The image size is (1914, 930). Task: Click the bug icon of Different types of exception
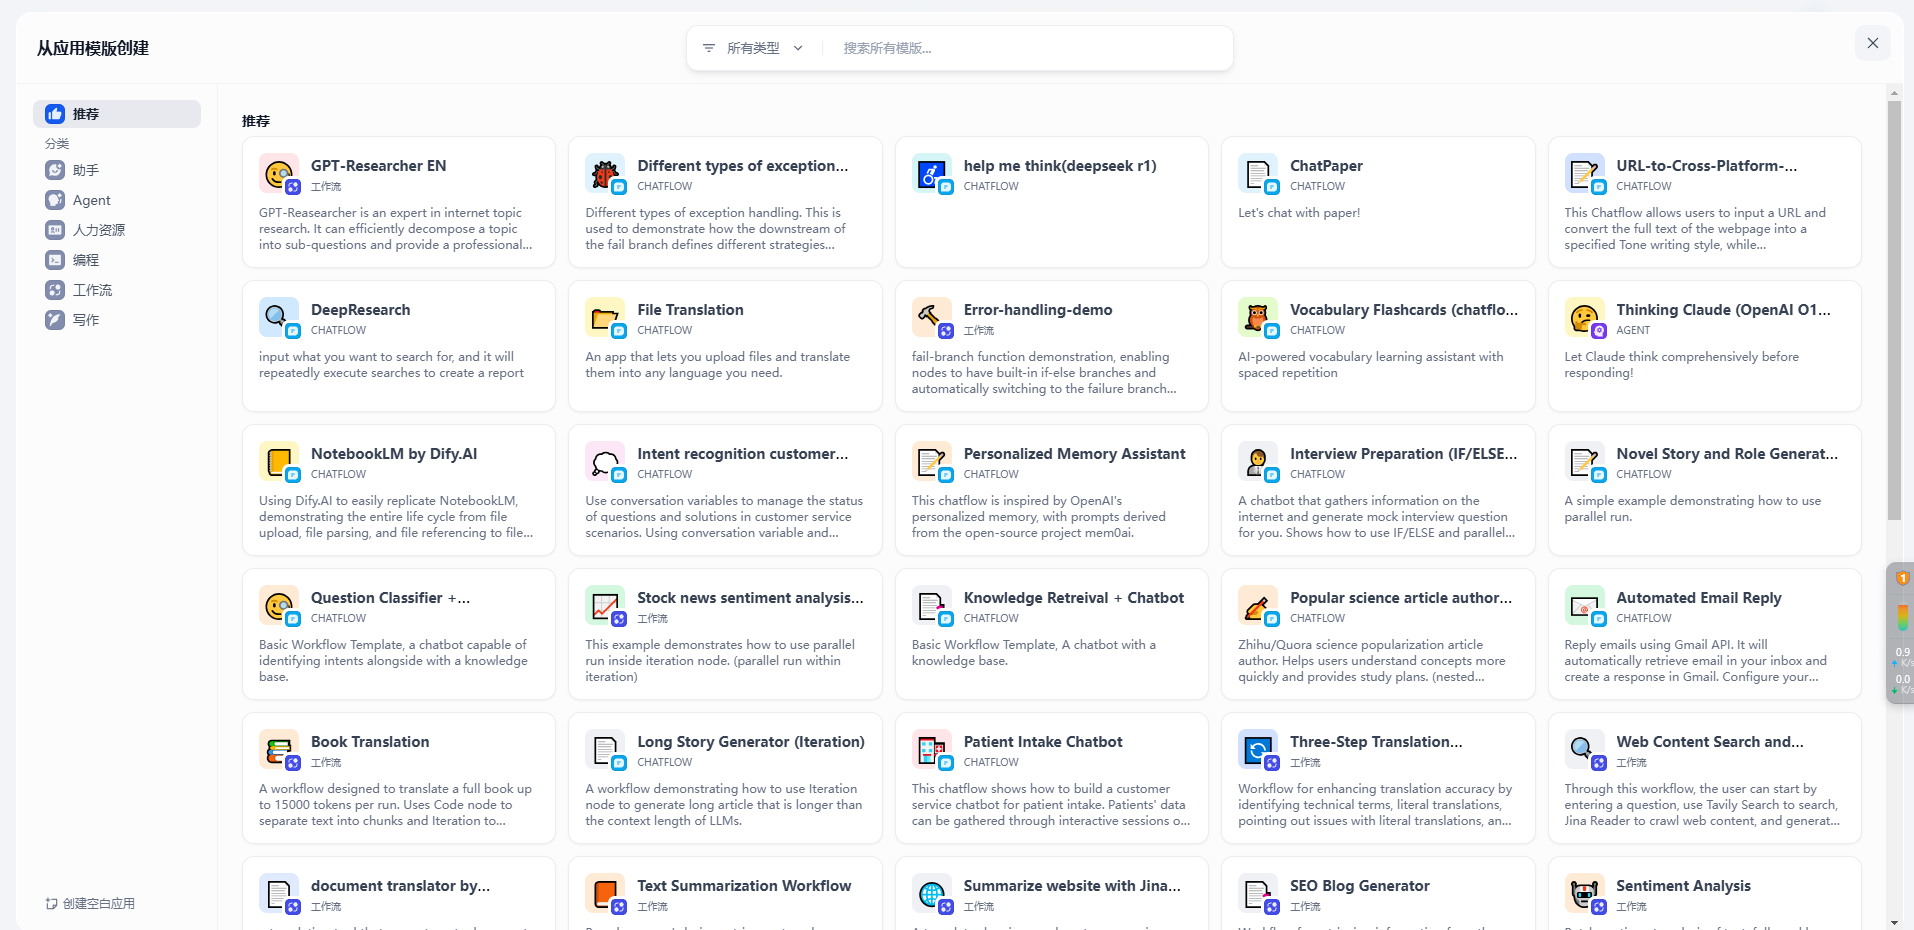[605, 174]
